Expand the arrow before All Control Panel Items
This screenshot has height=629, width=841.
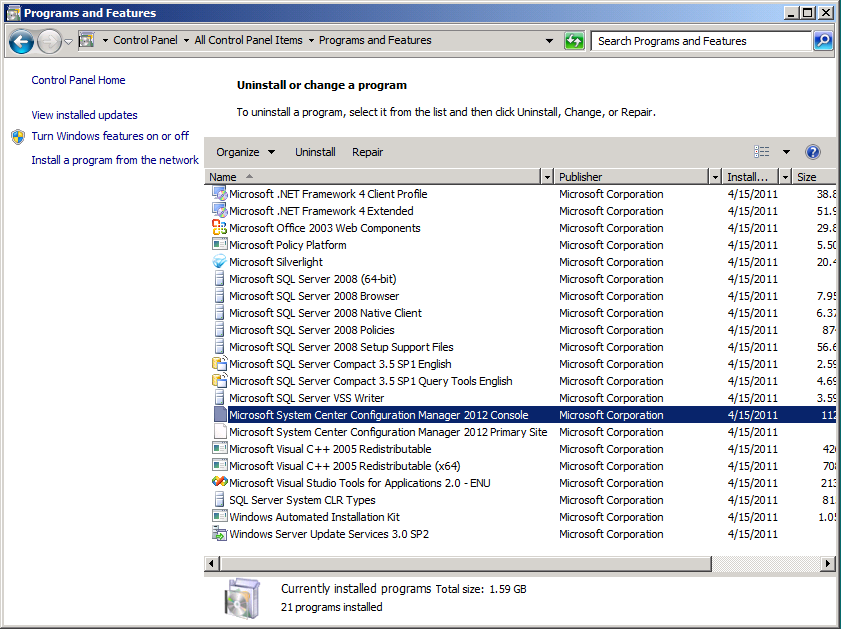point(186,40)
